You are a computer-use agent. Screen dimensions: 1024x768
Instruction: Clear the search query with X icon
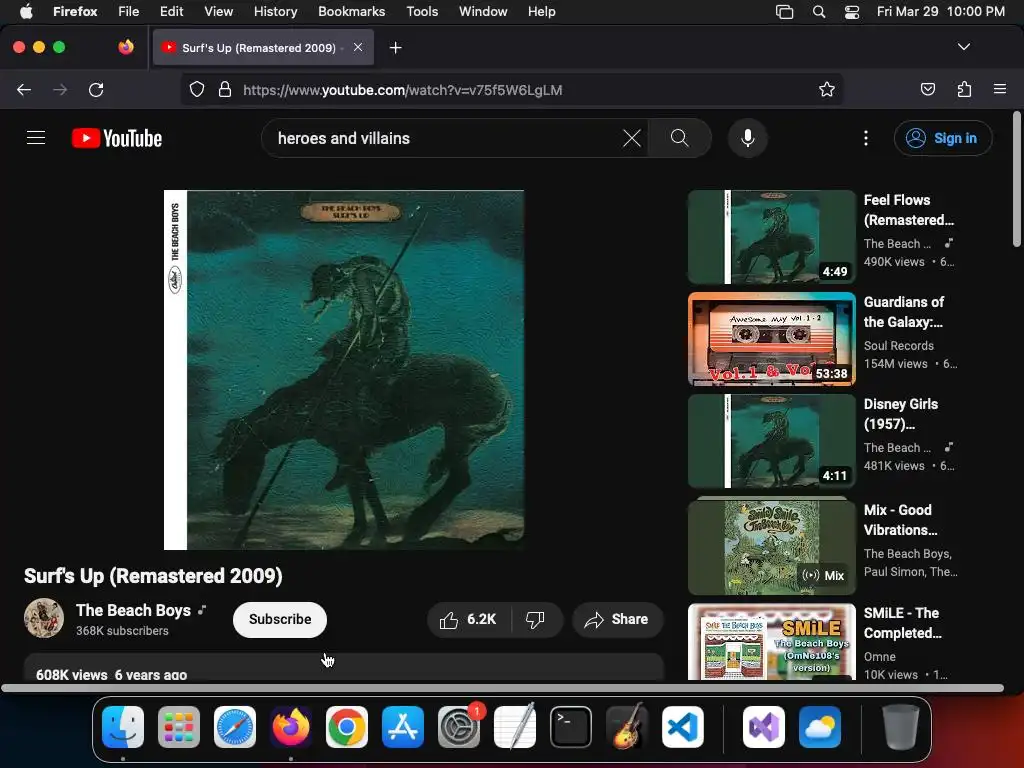pos(632,138)
